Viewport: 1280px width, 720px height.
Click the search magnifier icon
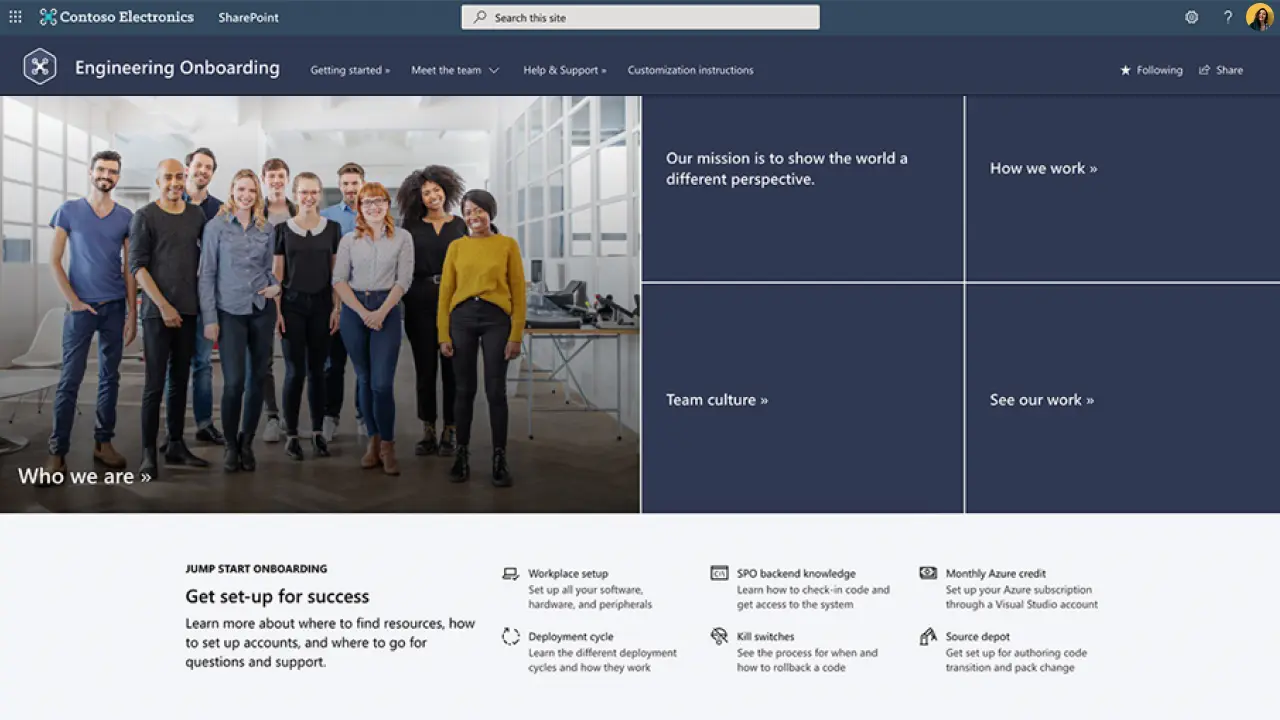(481, 17)
